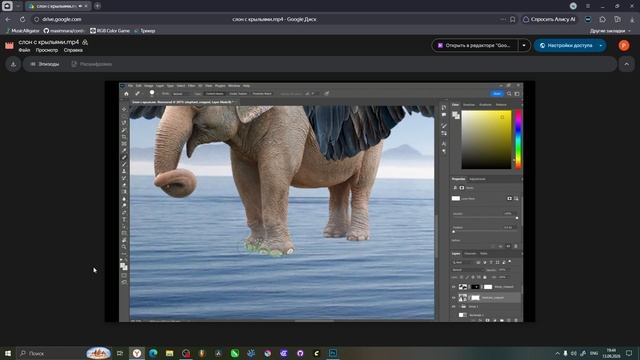Download the video with the download icon
The image size is (640, 360).
click(13, 64)
